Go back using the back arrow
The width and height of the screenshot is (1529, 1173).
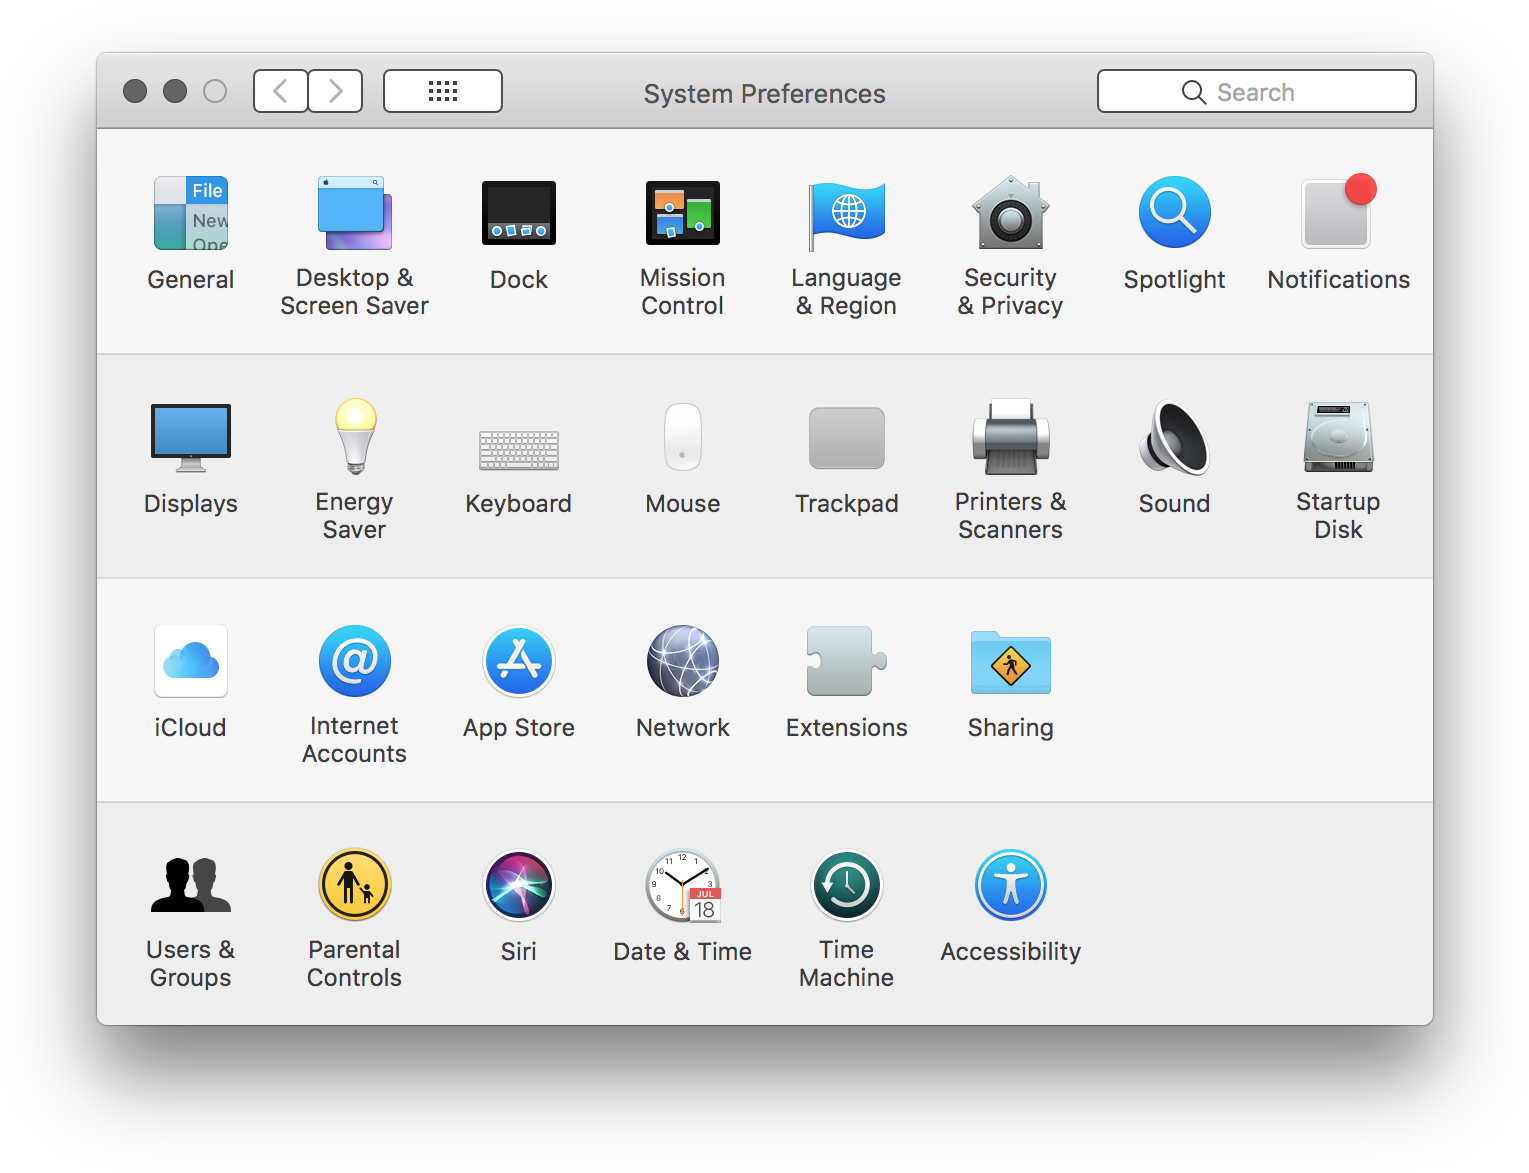(280, 90)
